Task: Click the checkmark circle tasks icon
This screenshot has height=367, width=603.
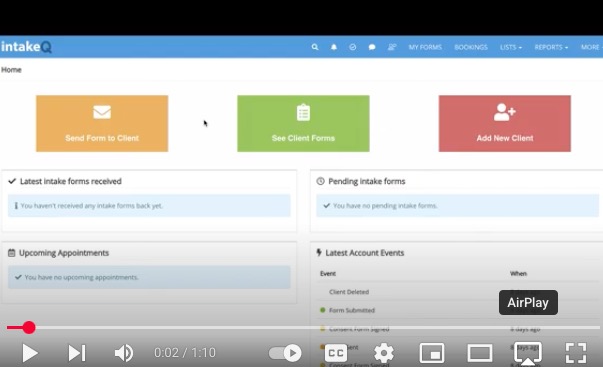Action: (353, 47)
